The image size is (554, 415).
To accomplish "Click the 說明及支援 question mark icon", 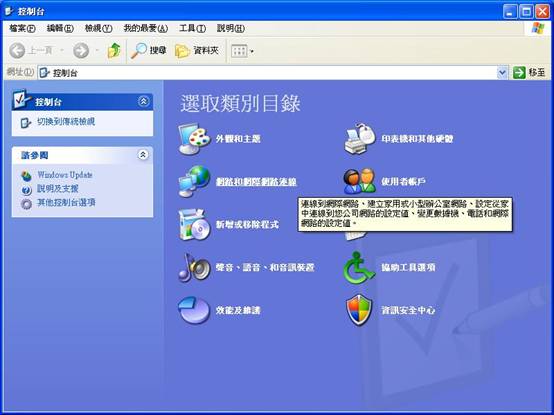I will click(x=26, y=189).
